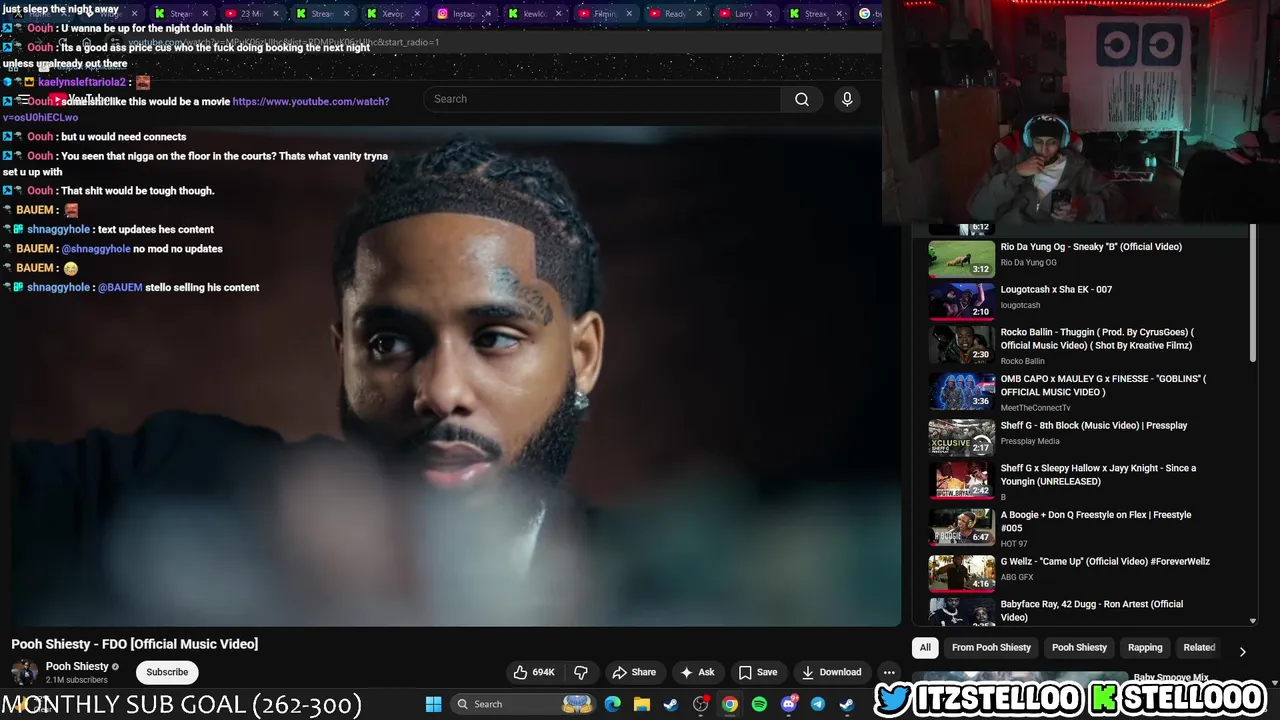
Task: Open thumbnail for Rio Da Yung Og Sneaky B
Action: pyautogui.click(x=961, y=259)
